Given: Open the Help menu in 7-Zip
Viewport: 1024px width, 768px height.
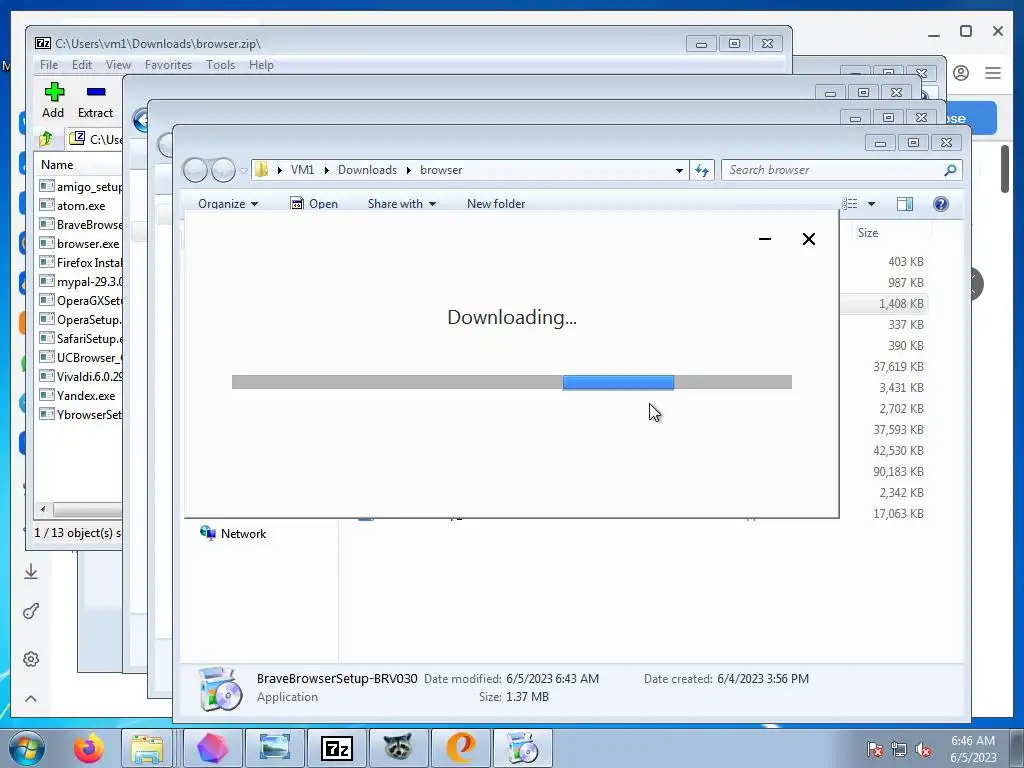Looking at the screenshot, I should pos(261,65).
